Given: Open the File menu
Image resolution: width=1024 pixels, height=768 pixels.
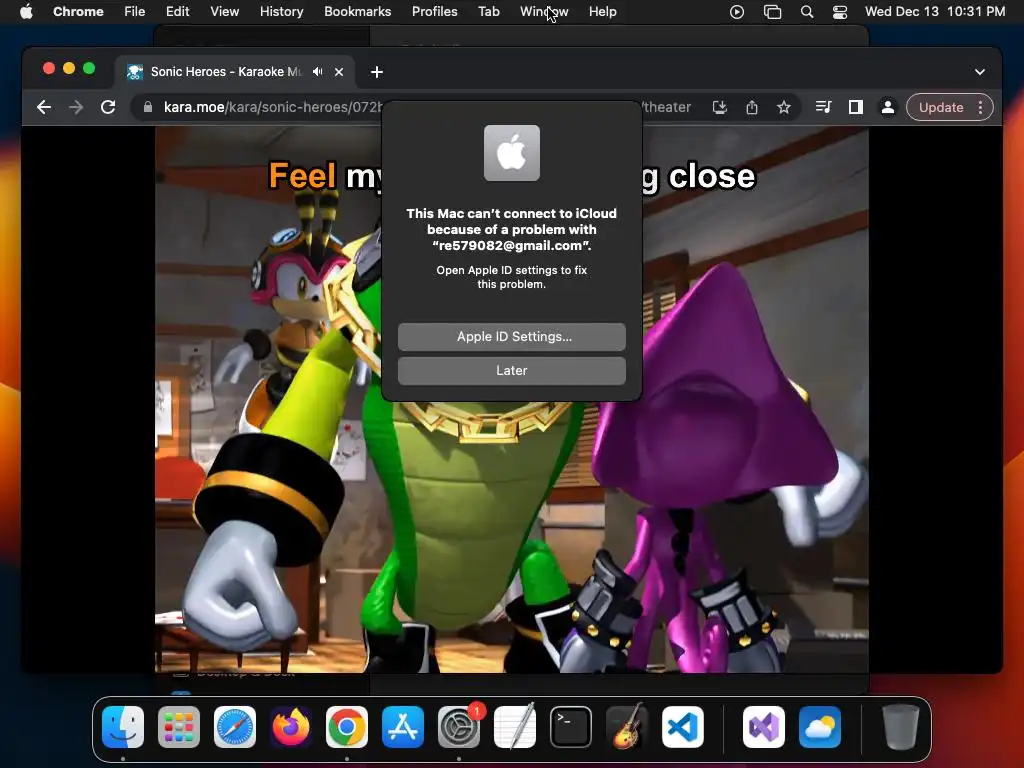Looking at the screenshot, I should point(135,12).
